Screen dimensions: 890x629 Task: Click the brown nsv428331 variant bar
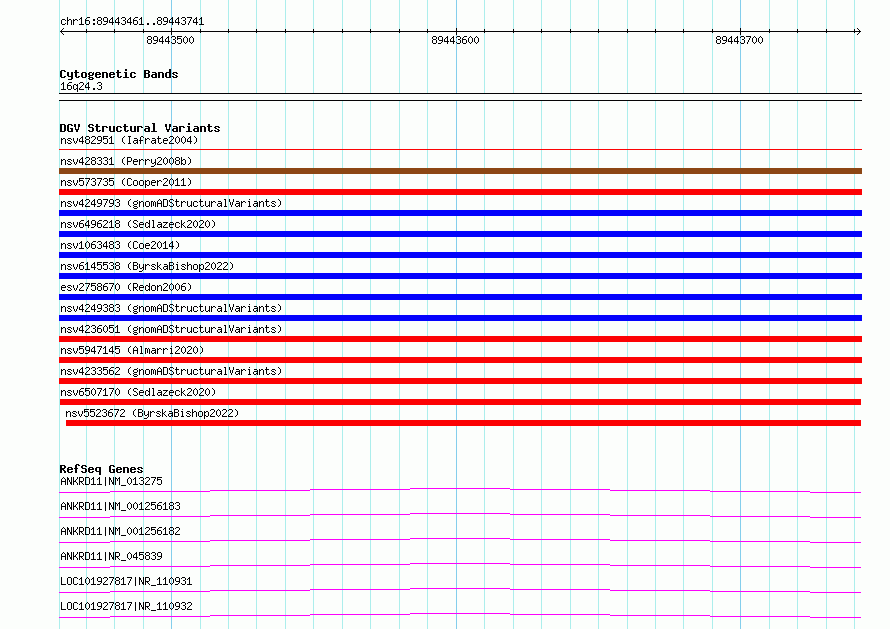[x=460, y=171]
